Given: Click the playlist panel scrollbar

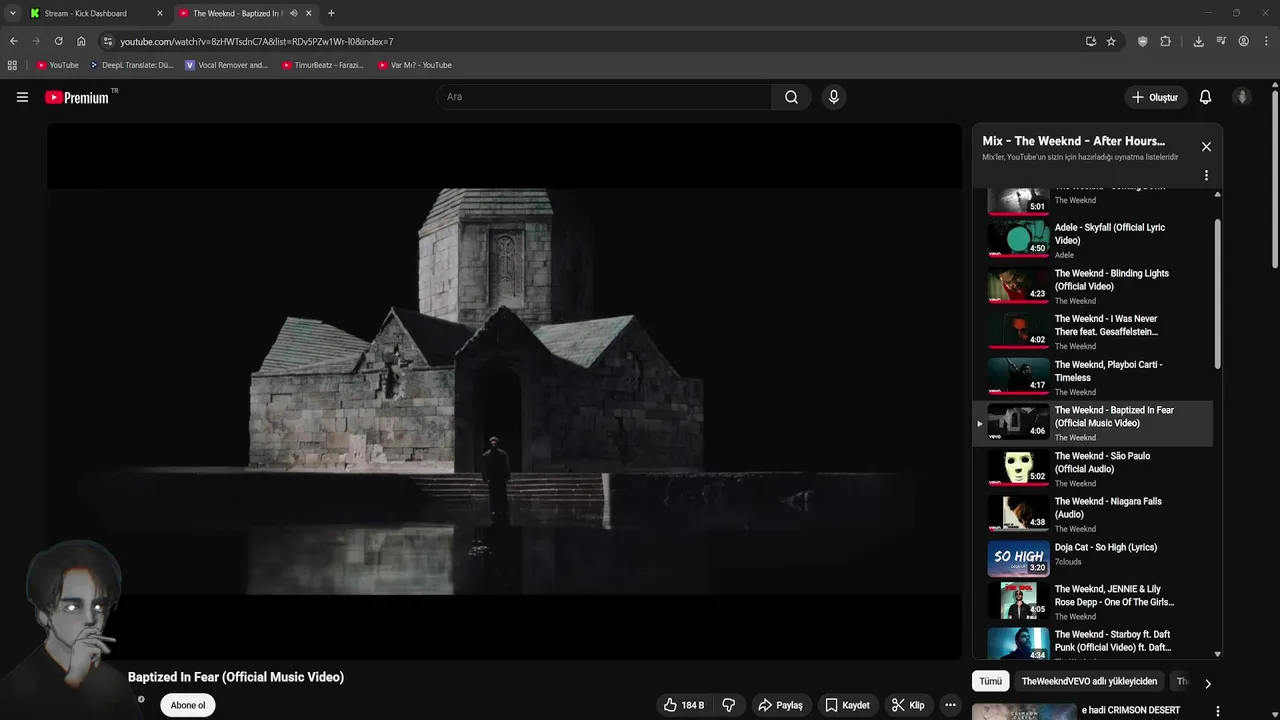Looking at the screenshot, I should point(1217,294).
